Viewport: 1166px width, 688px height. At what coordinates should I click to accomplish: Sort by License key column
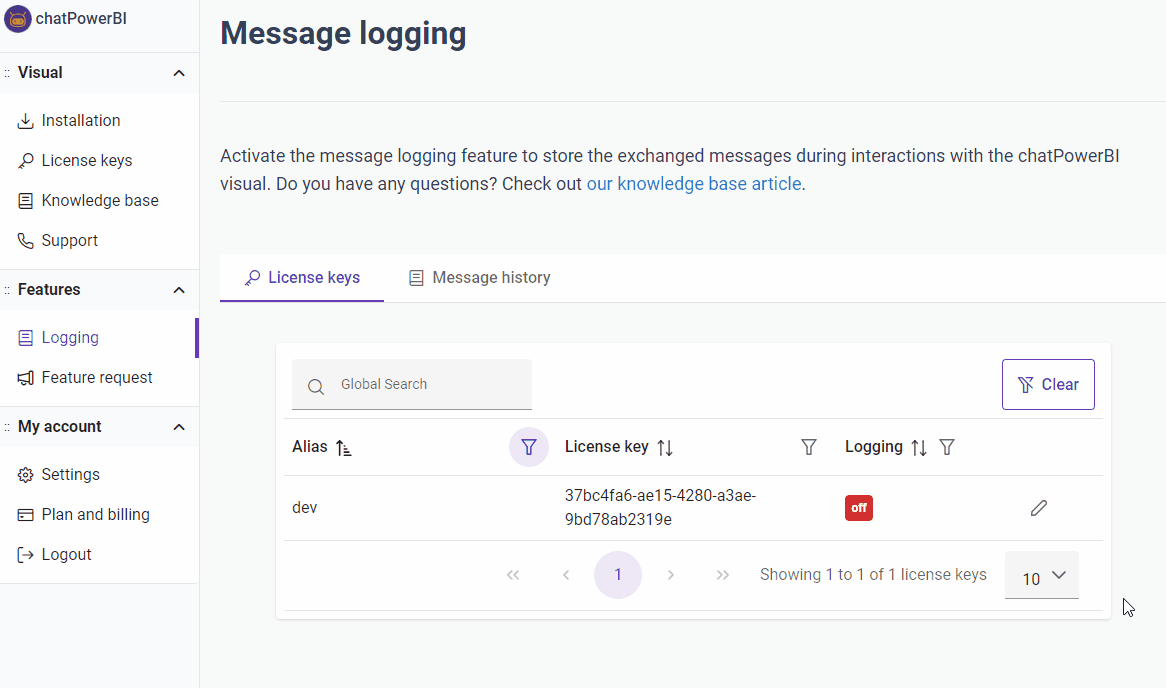tap(665, 448)
